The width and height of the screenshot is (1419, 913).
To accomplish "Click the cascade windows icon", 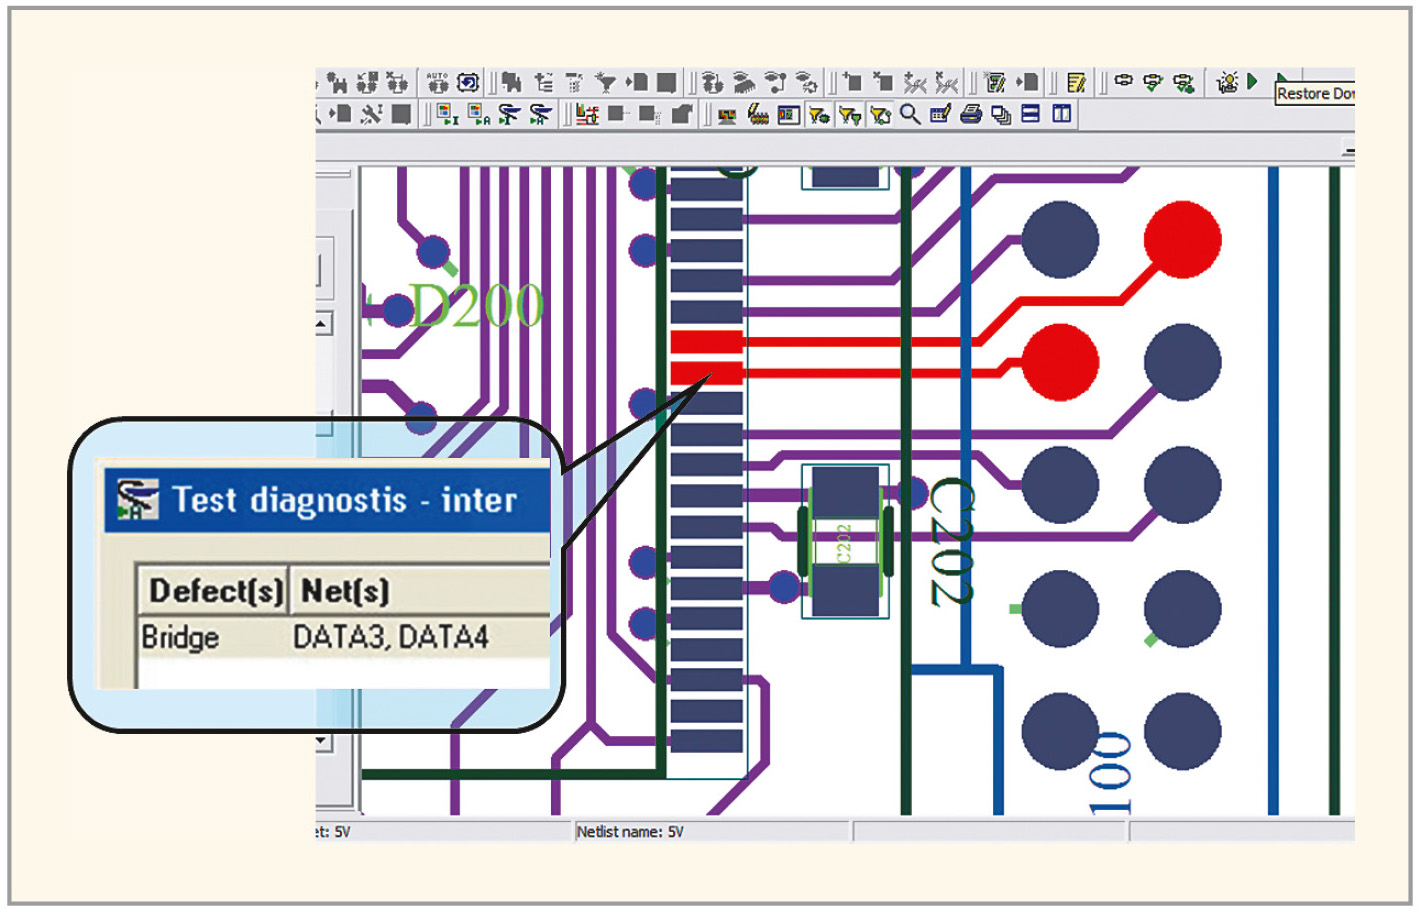I will point(1001,114).
